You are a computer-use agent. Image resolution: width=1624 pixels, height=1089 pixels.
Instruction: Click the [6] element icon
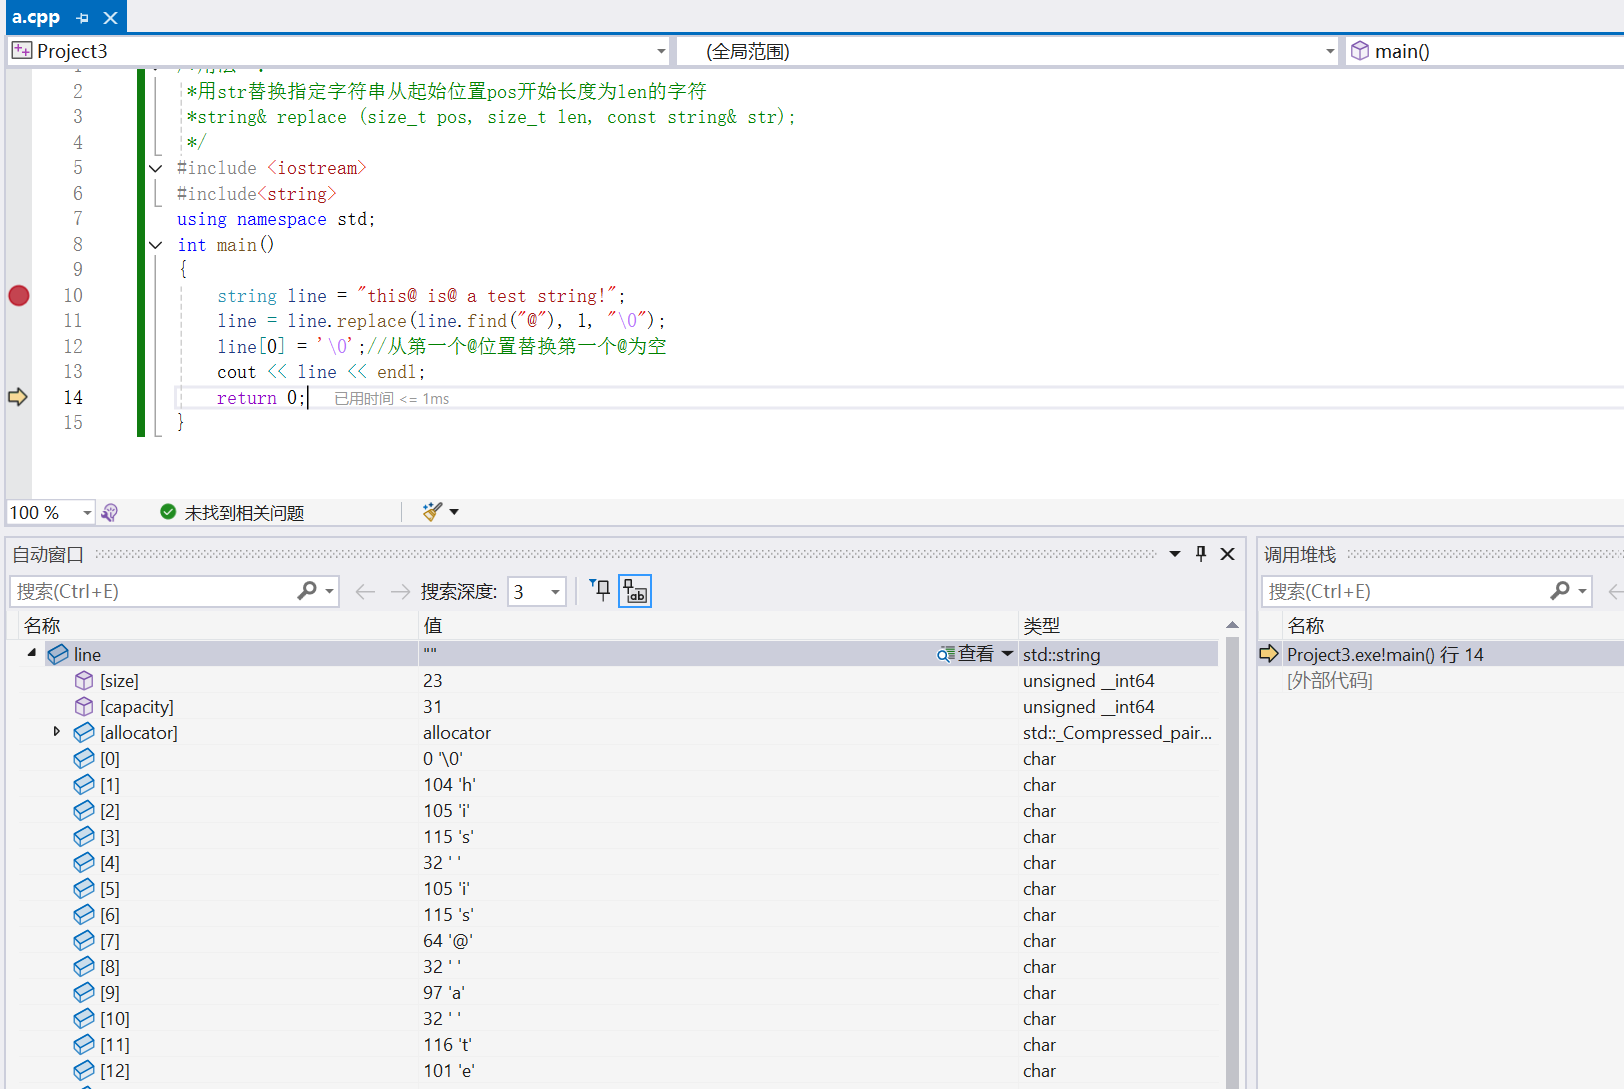tap(84, 915)
